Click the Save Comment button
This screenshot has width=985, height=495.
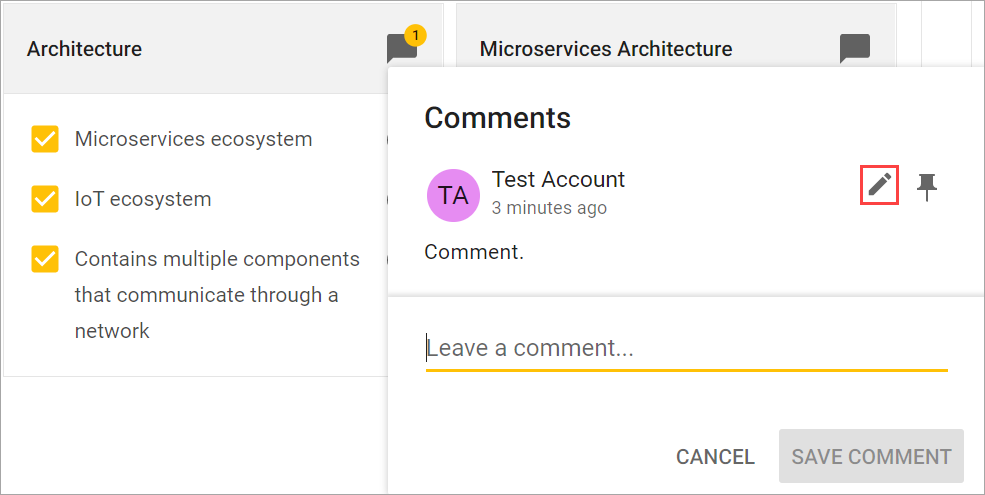[x=871, y=457]
